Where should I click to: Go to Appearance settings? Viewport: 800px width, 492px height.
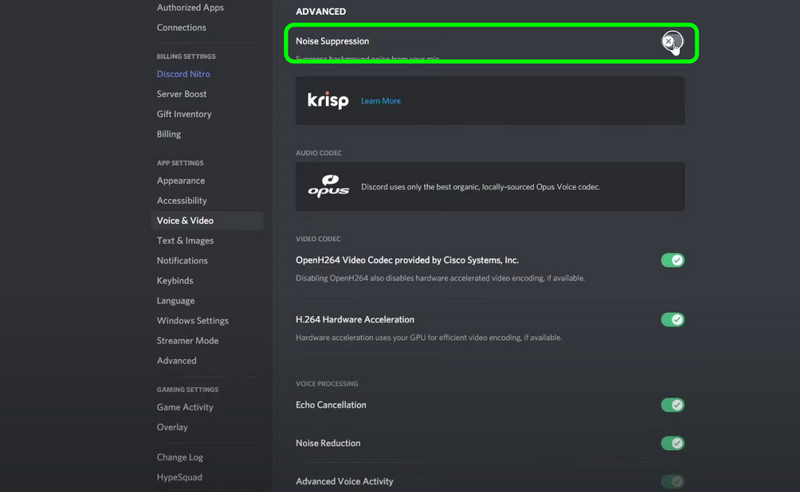click(180, 181)
